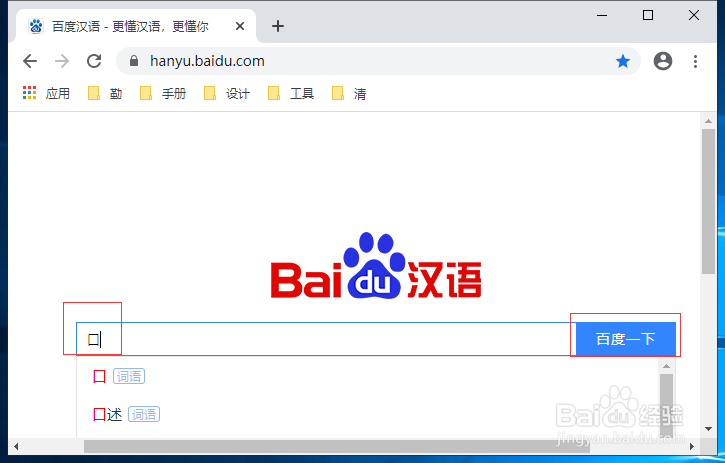Image resolution: width=725 pixels, height=463 pixels.
Task: View site security lock info
Action: pyautogui.click(x=134, y=61)
